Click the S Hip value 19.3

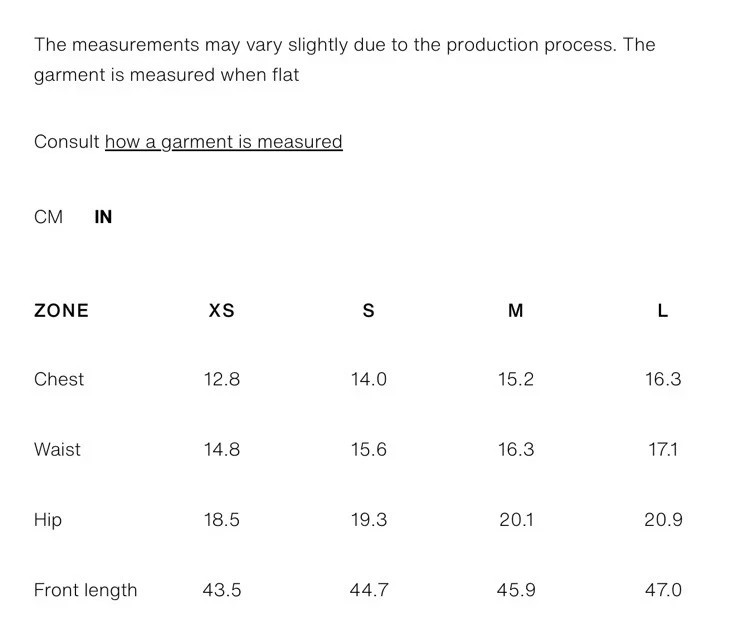pos(368,520)
